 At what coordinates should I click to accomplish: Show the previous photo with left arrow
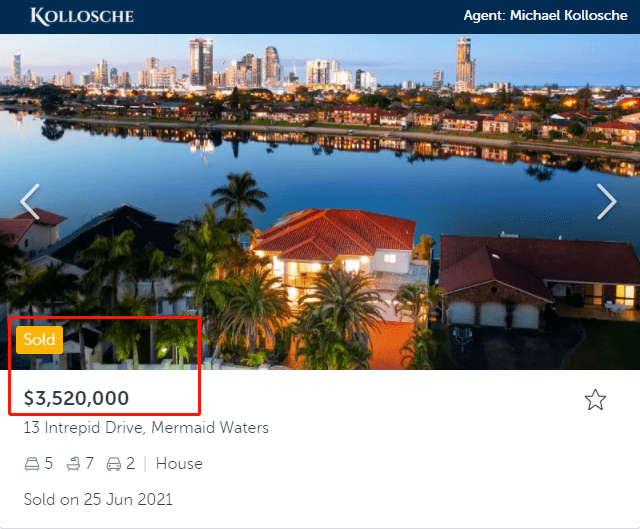pyautogui.click(x=30, y=202)
